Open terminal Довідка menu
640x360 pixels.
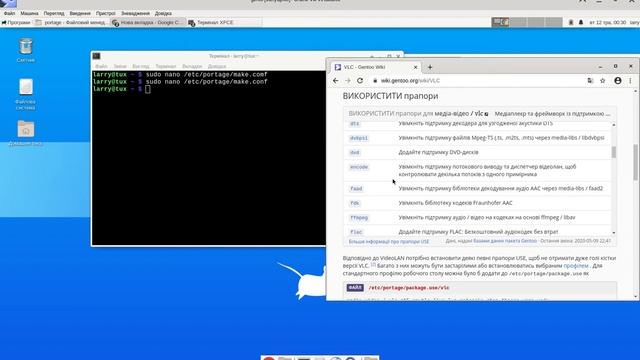[x=217, y=66]
